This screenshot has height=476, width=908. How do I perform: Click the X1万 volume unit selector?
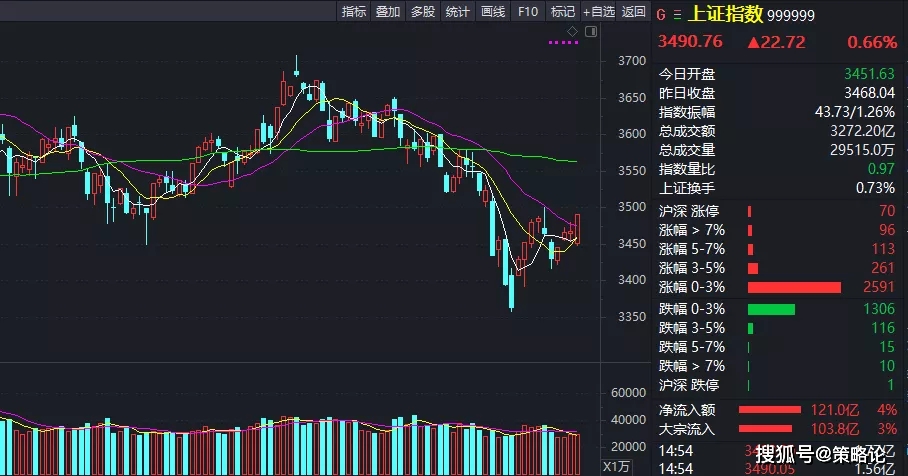616,466
